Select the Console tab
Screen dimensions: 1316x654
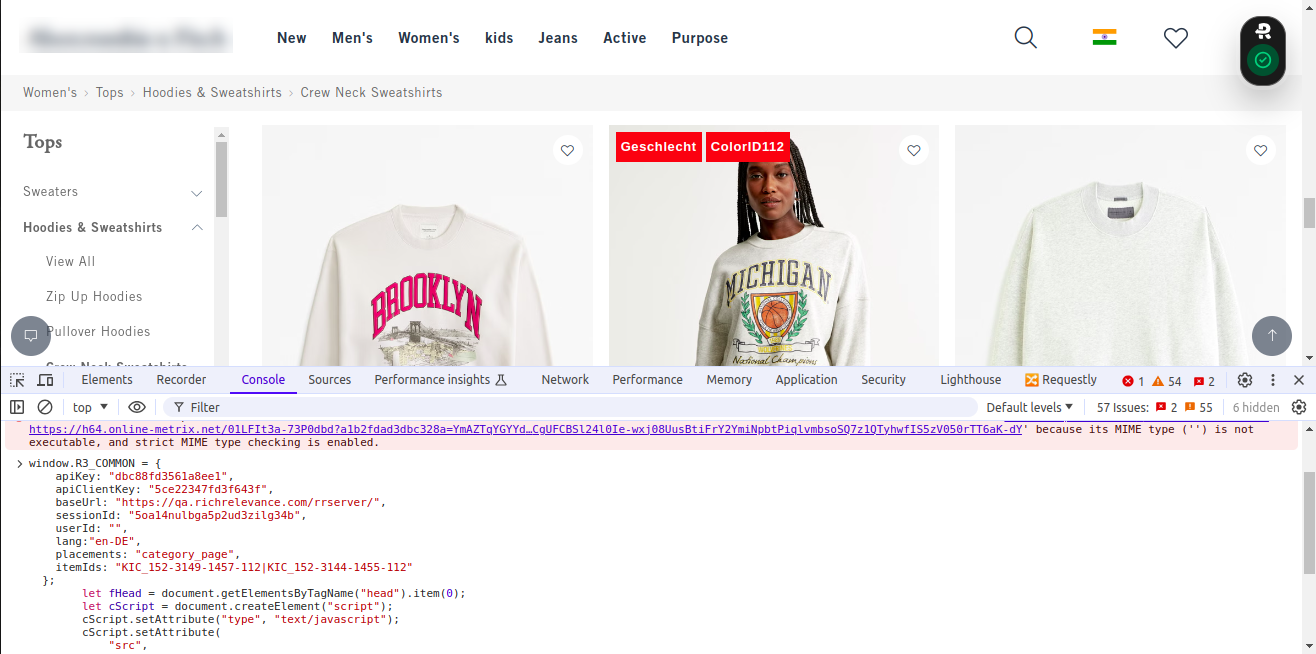coord(263,380)
